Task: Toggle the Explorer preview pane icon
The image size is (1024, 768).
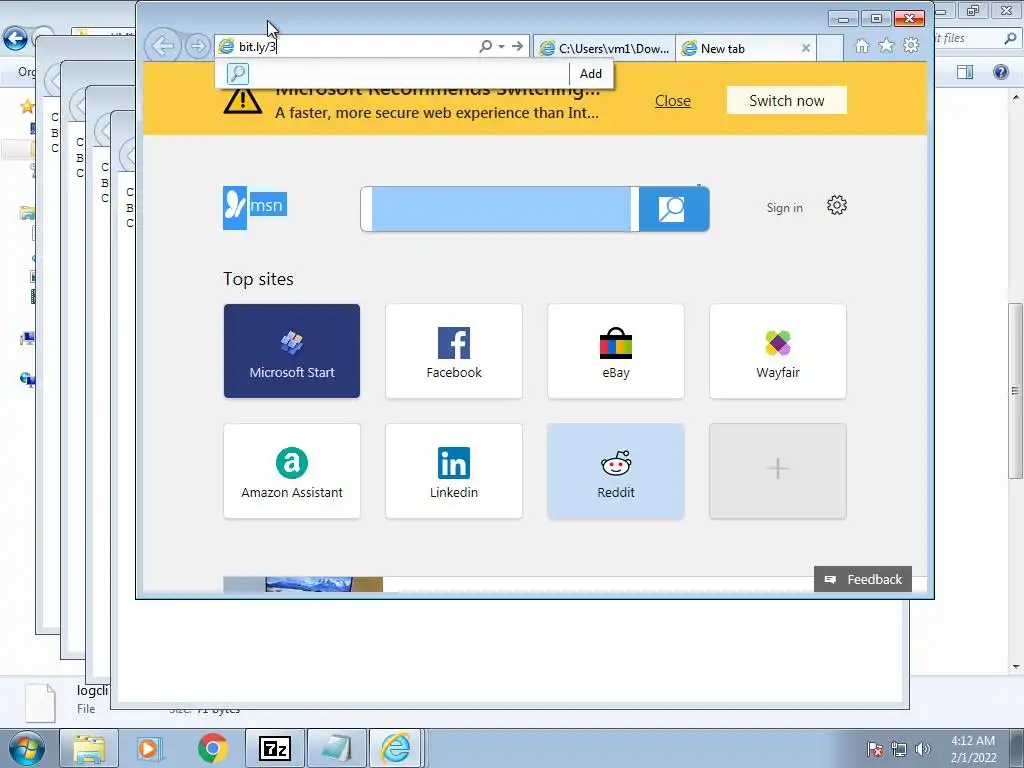Action: [965, 72]
